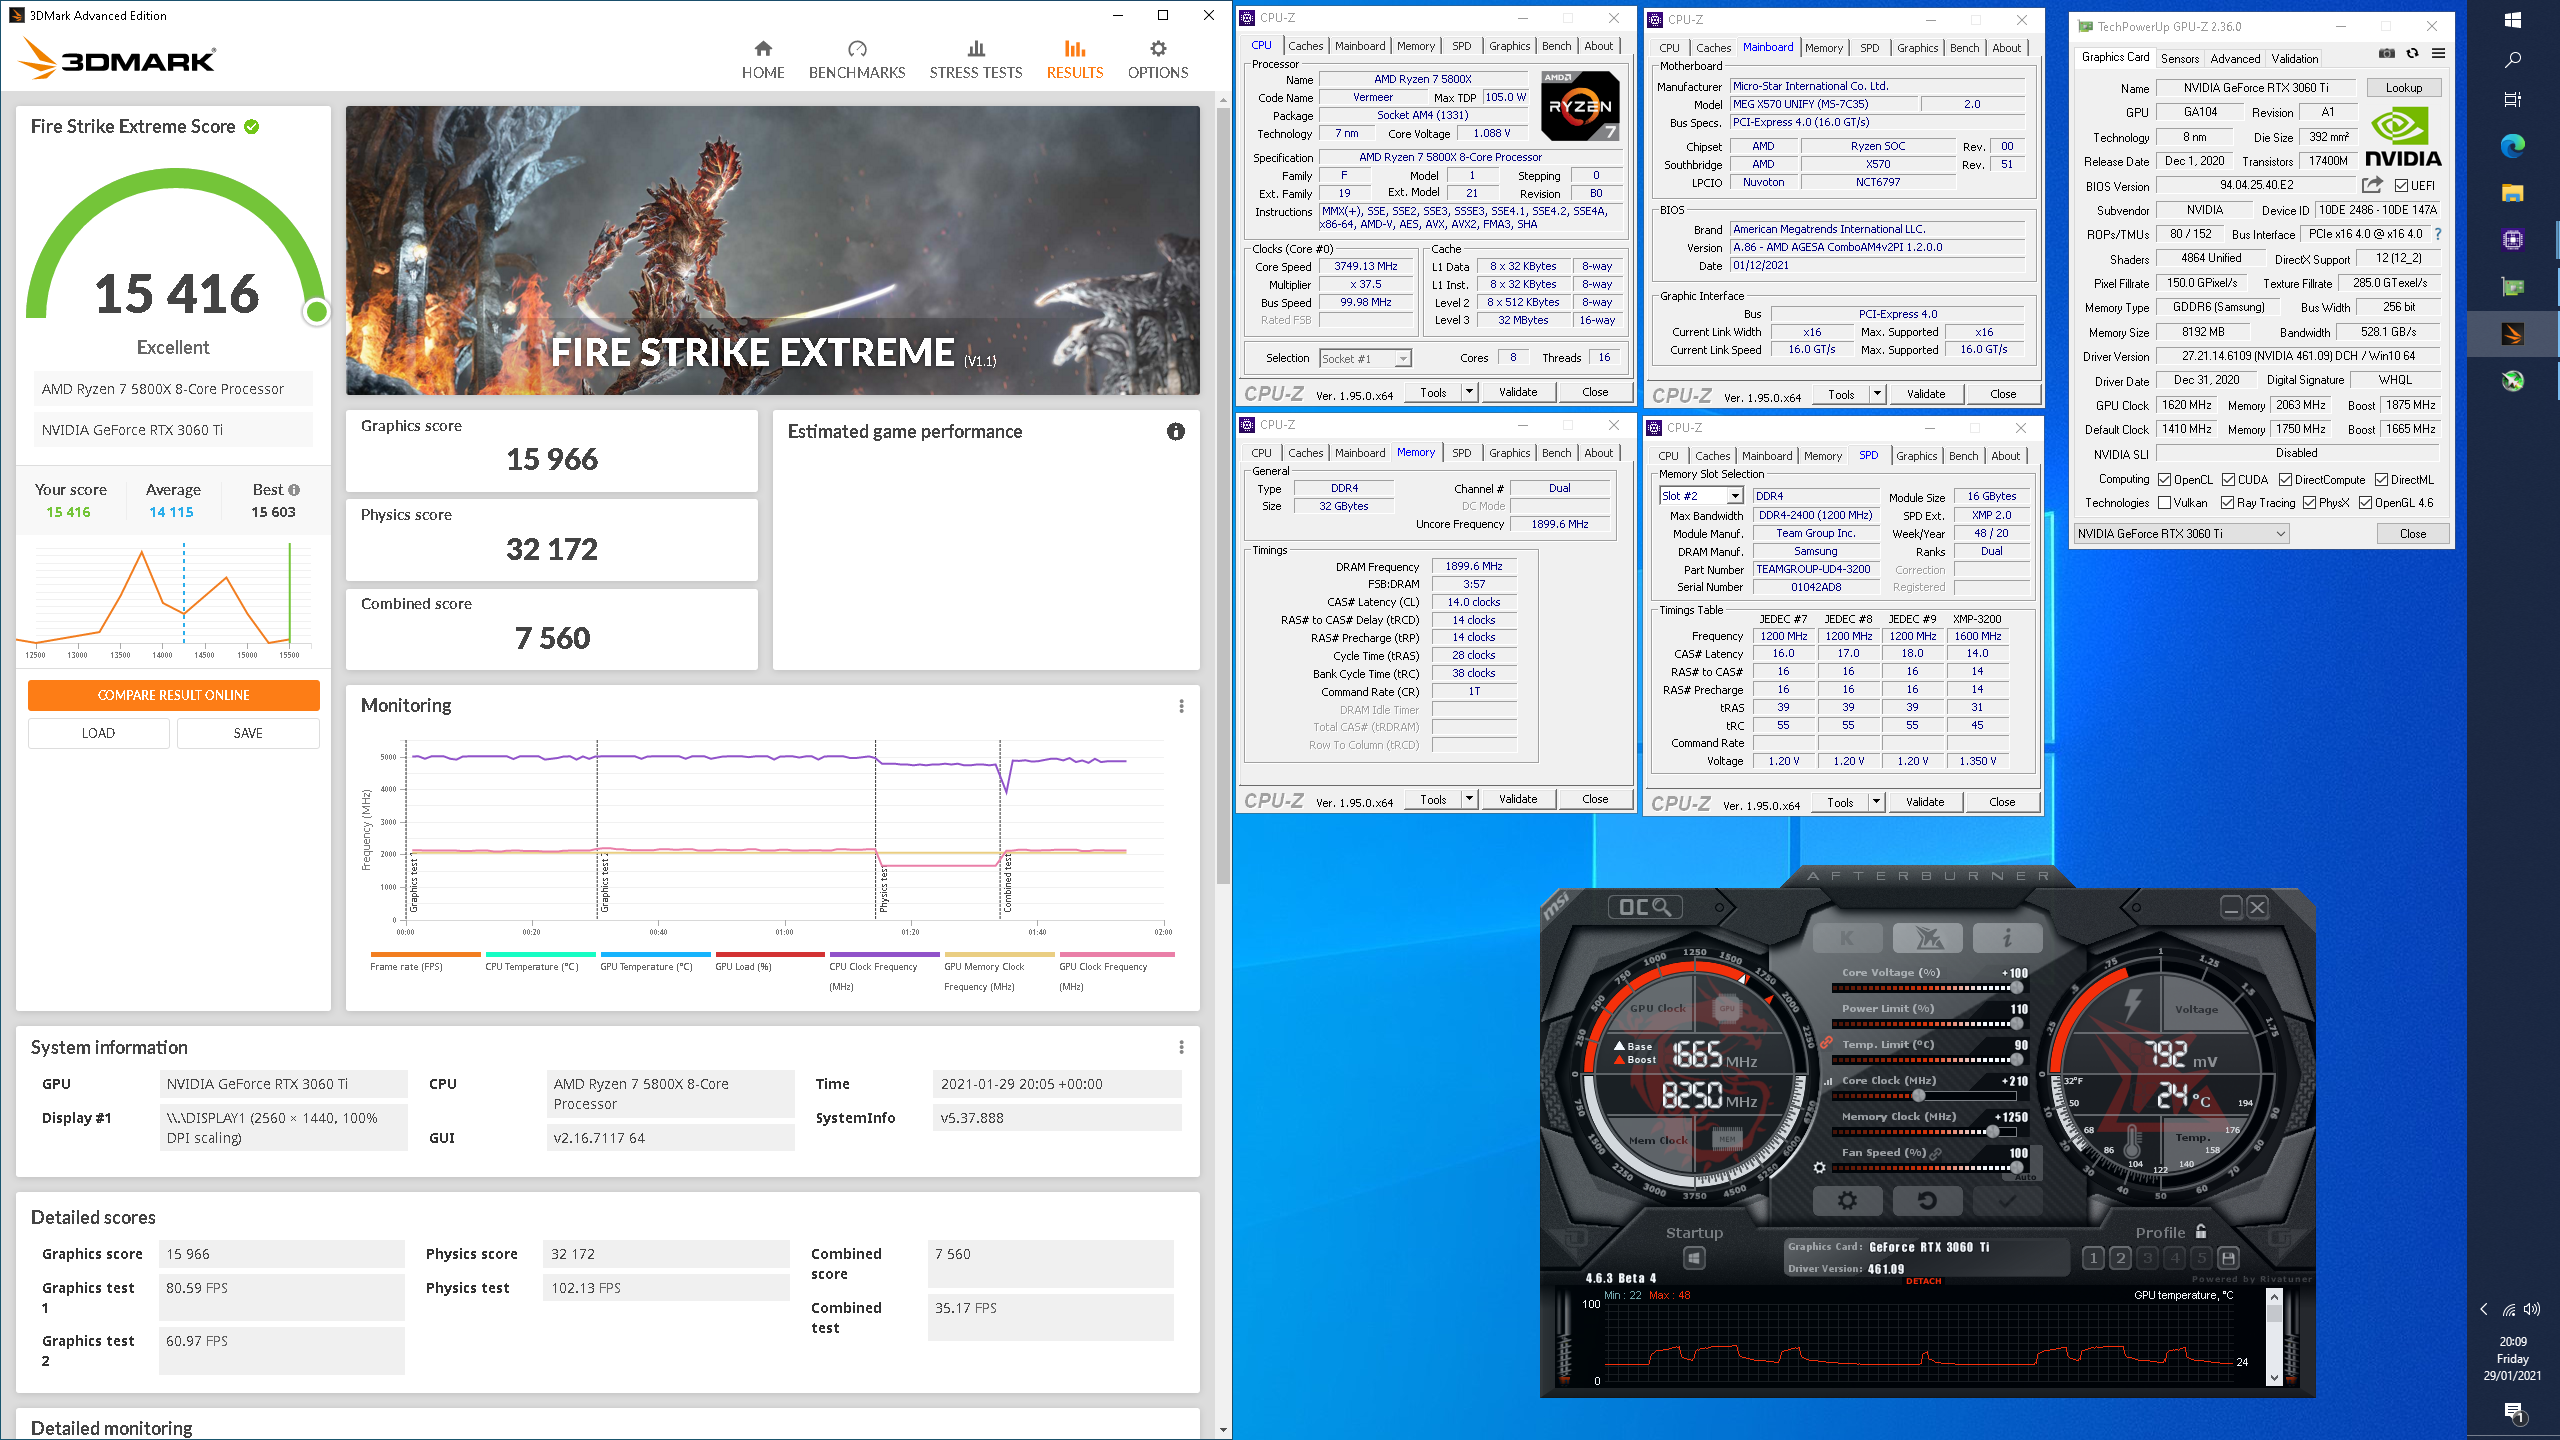Reset Afterburner settings with the reset arrow
2560x1440 pixels.
1927,1200
